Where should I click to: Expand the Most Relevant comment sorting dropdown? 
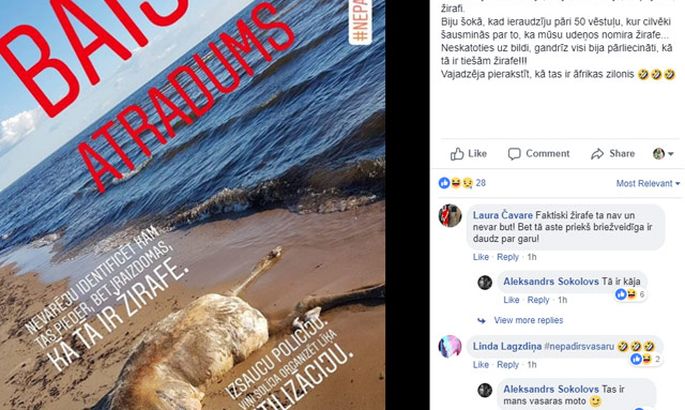point(648,183)
